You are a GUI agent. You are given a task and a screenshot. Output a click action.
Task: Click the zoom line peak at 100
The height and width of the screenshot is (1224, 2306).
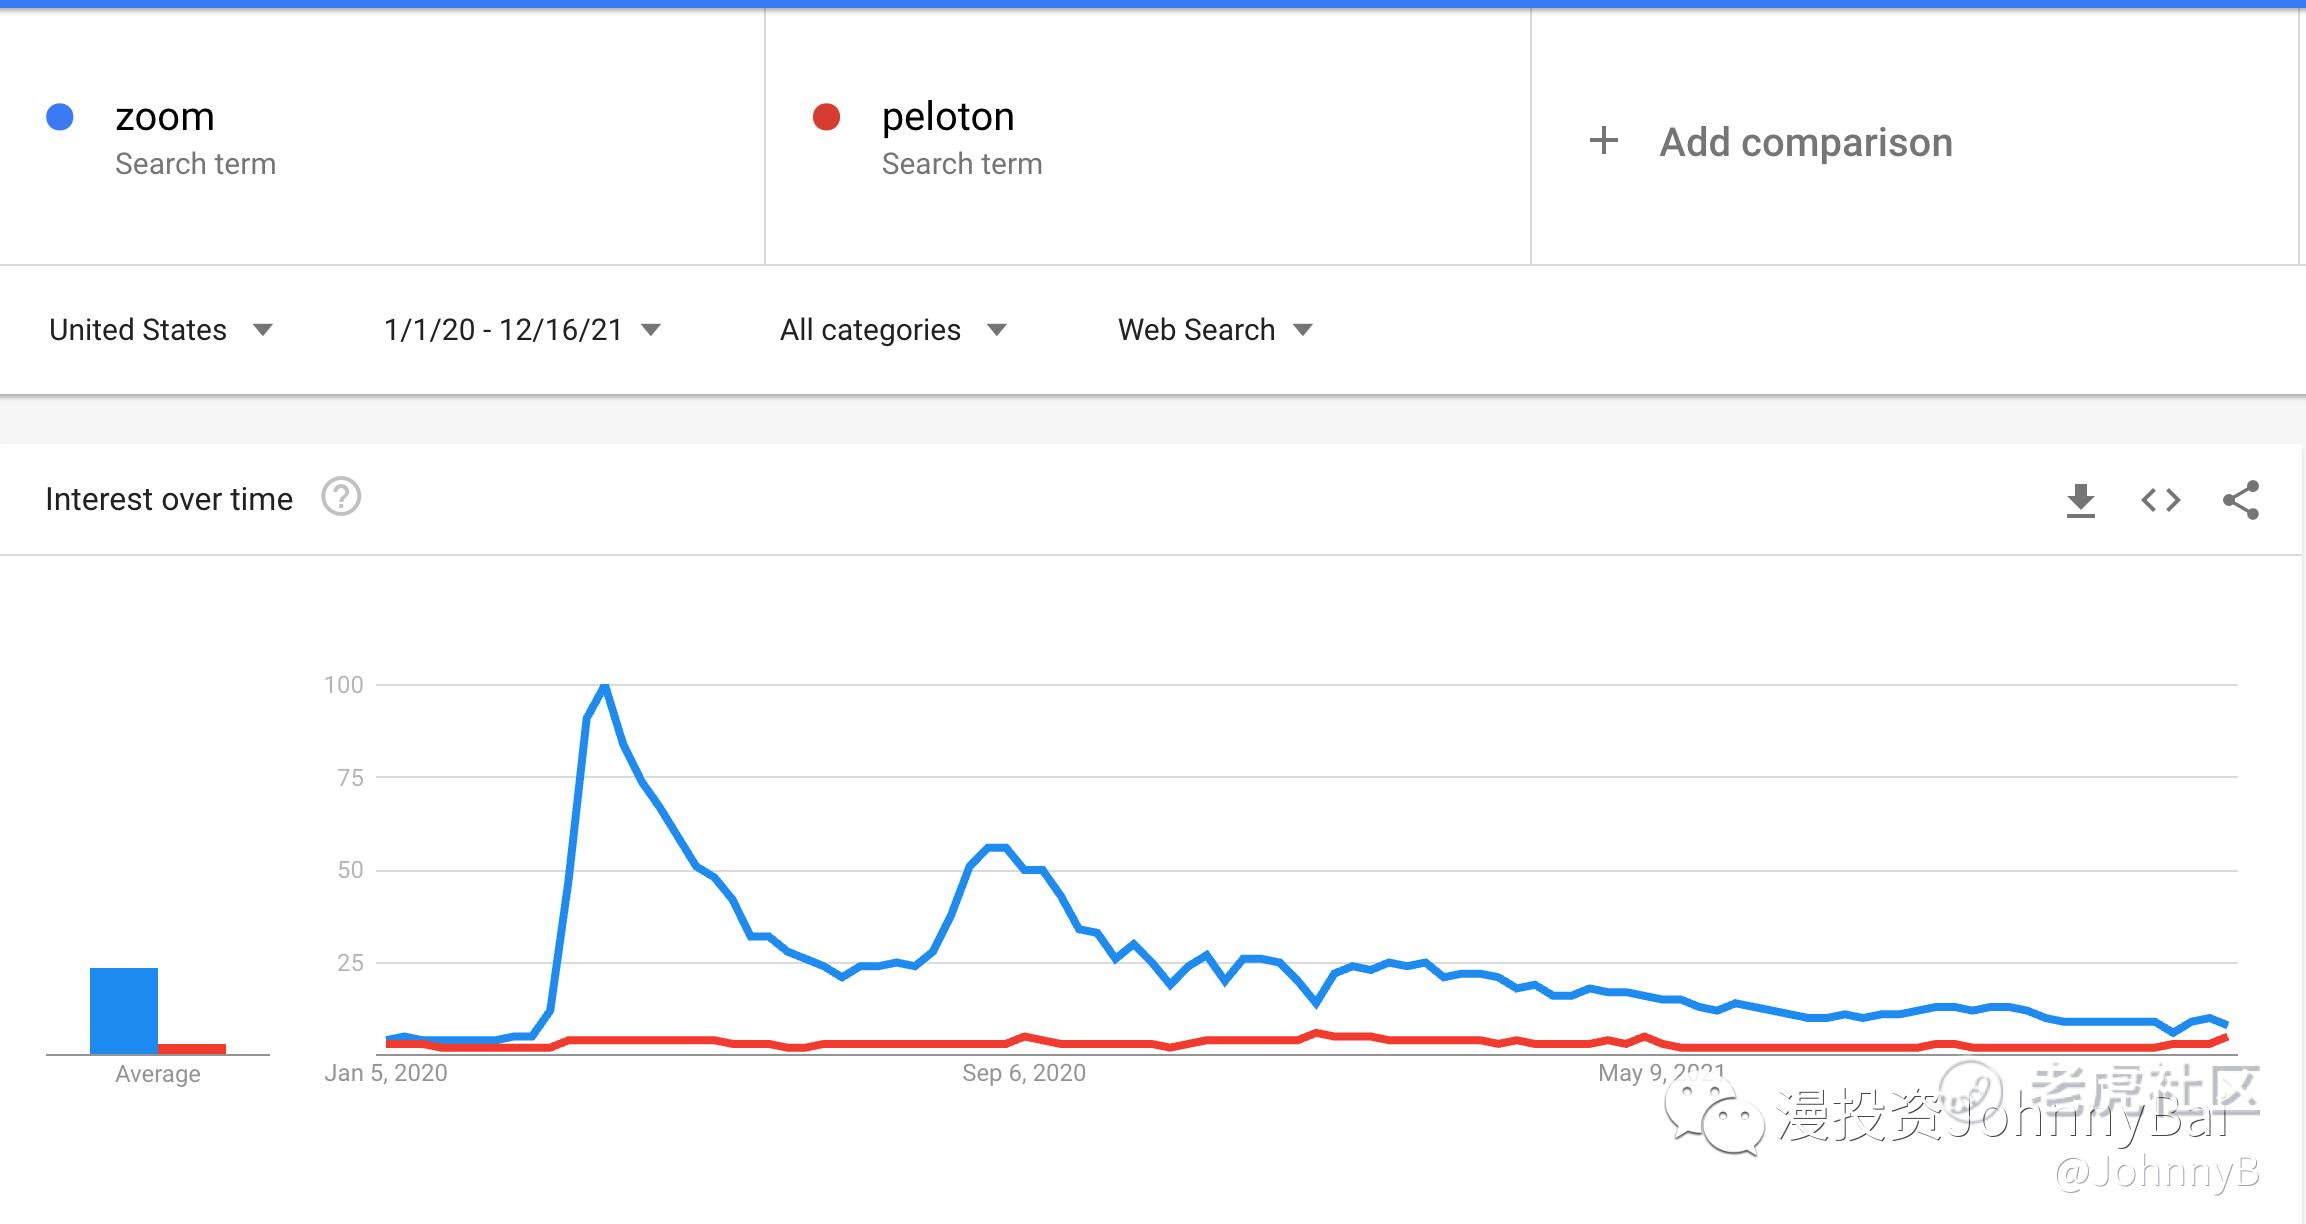coord(604,686)
